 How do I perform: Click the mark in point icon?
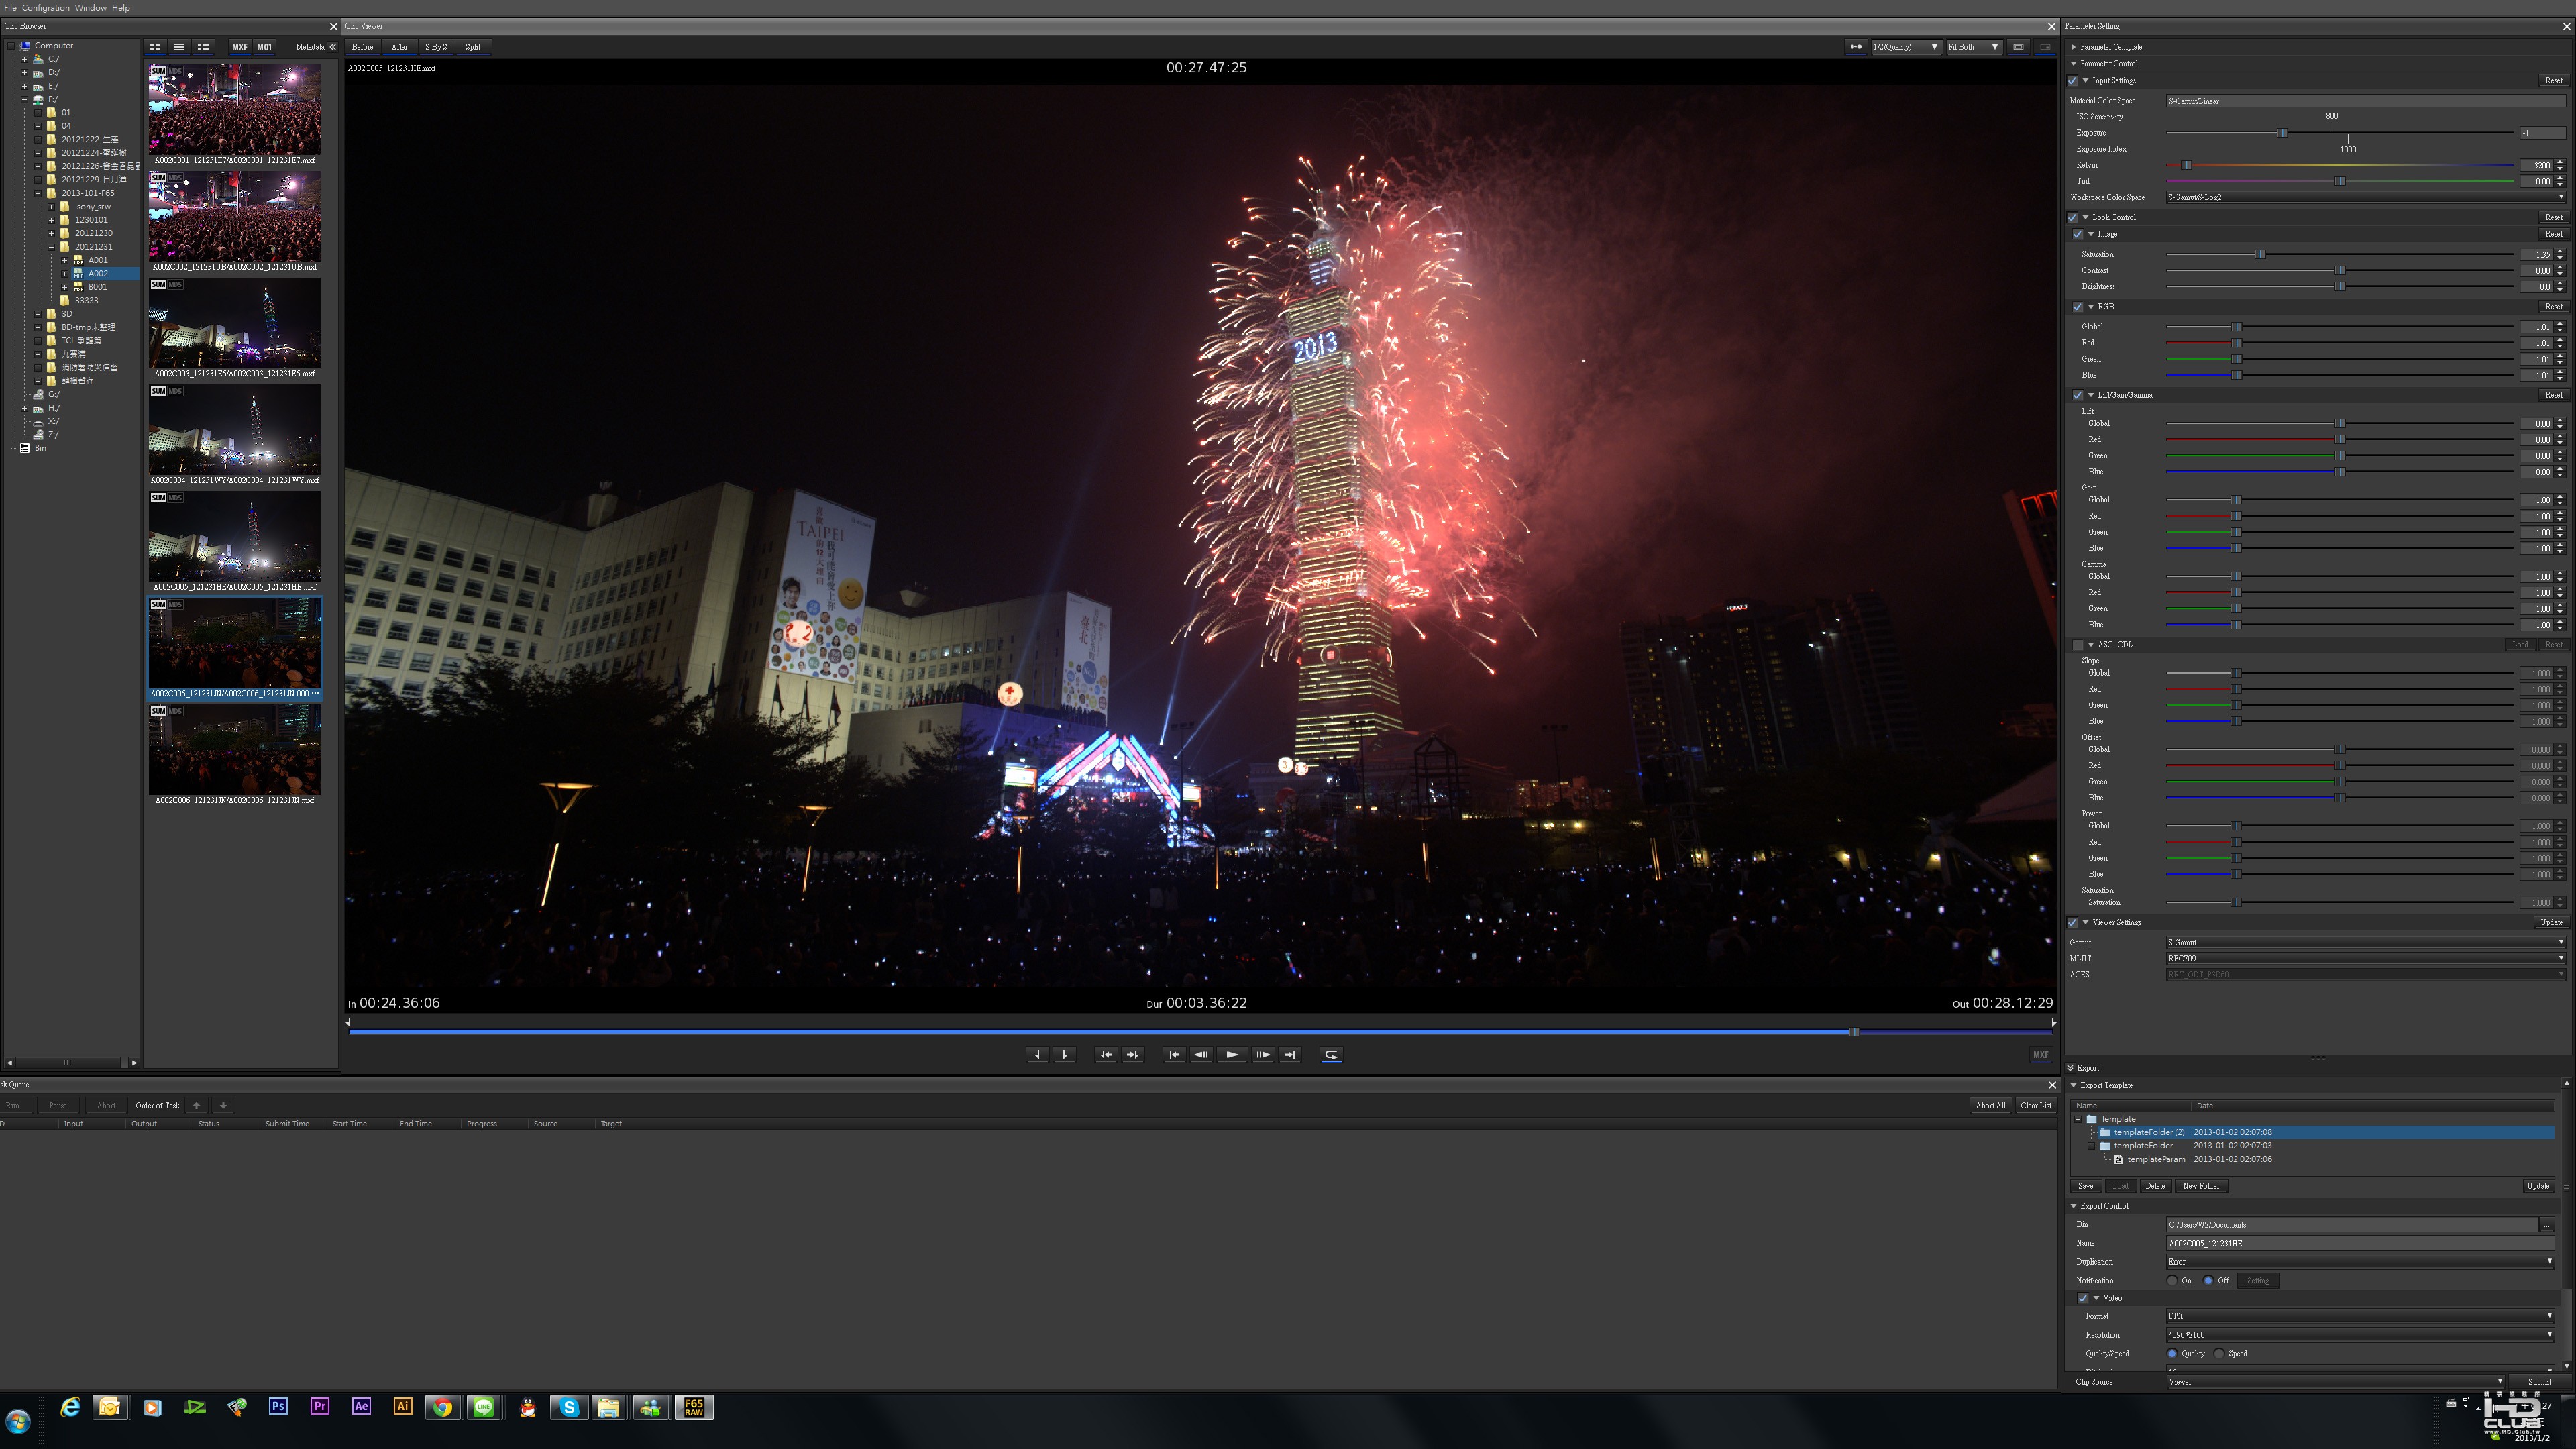click(x=1037, y=1054)
